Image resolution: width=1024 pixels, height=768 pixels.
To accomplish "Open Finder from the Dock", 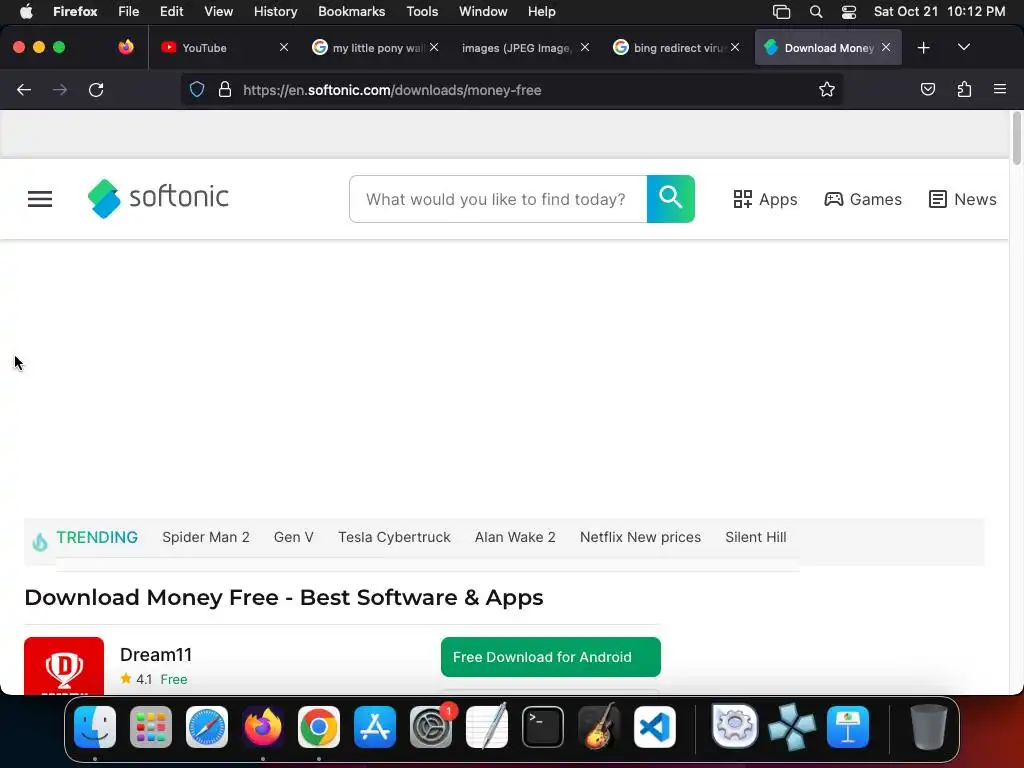I will tap(95, 727).
